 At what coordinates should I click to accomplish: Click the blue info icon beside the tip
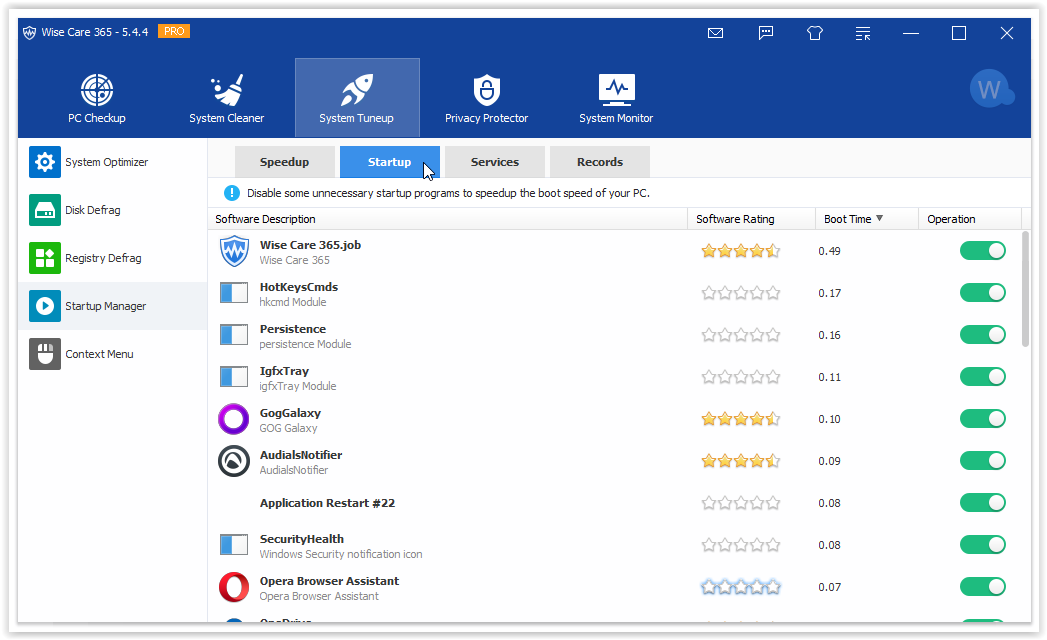(x=232, y=193)
